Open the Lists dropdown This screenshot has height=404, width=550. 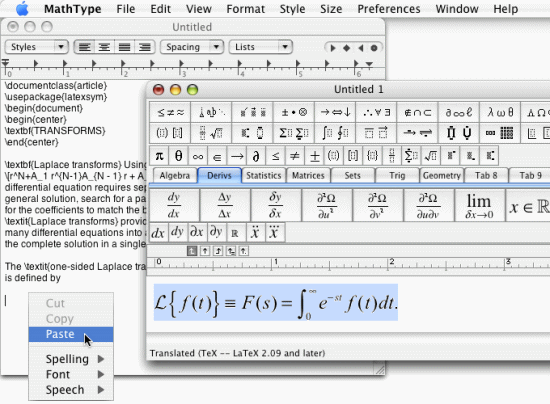click(x=261, y=47)
